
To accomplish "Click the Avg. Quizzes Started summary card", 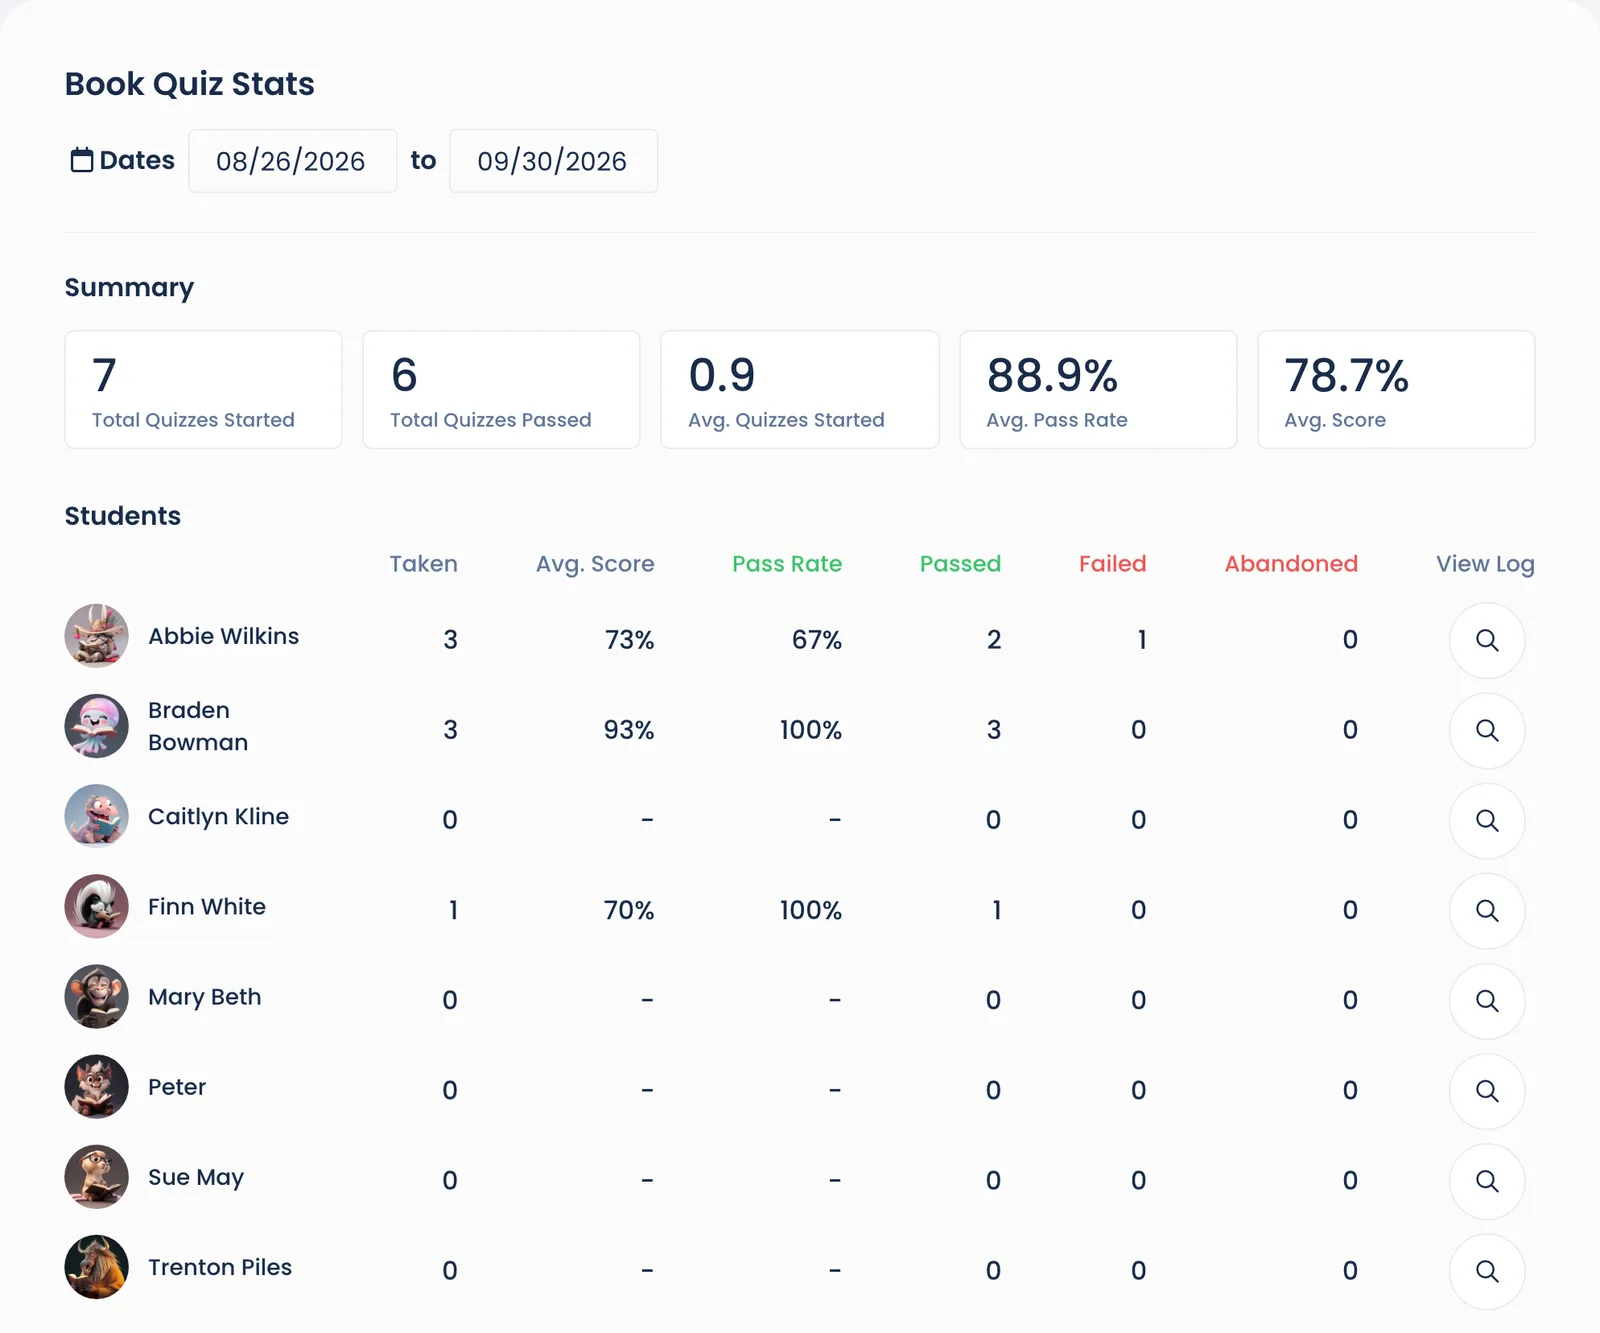I will pos(800,390).
